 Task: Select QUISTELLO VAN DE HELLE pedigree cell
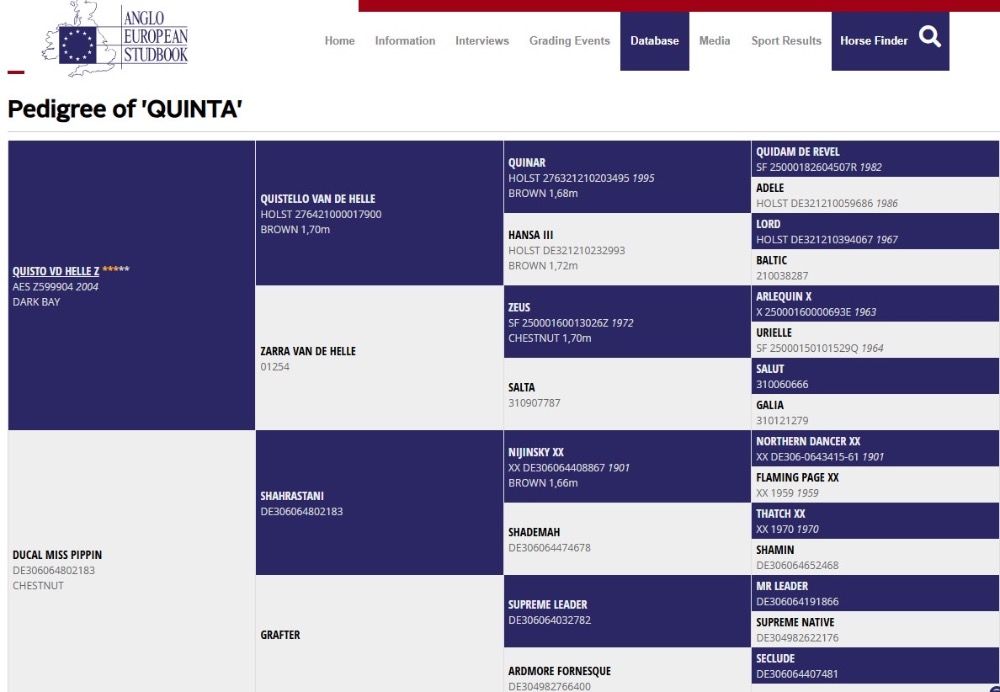tap(379, 213)
